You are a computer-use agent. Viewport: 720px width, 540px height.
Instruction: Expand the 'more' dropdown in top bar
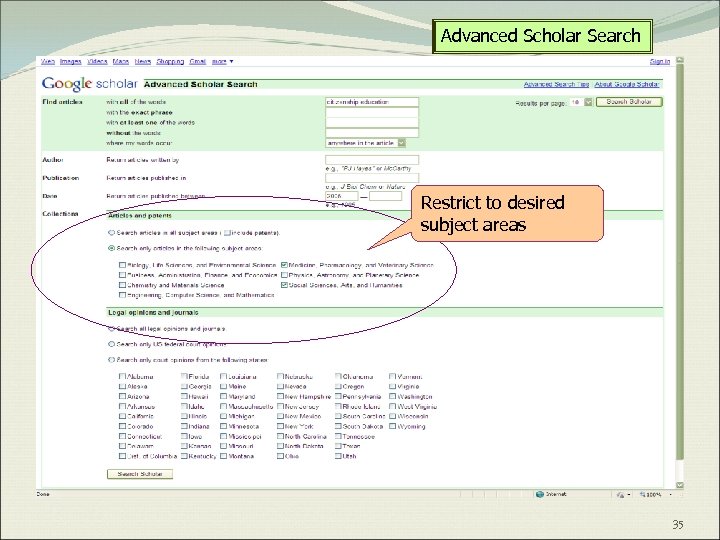click(222, 62)
